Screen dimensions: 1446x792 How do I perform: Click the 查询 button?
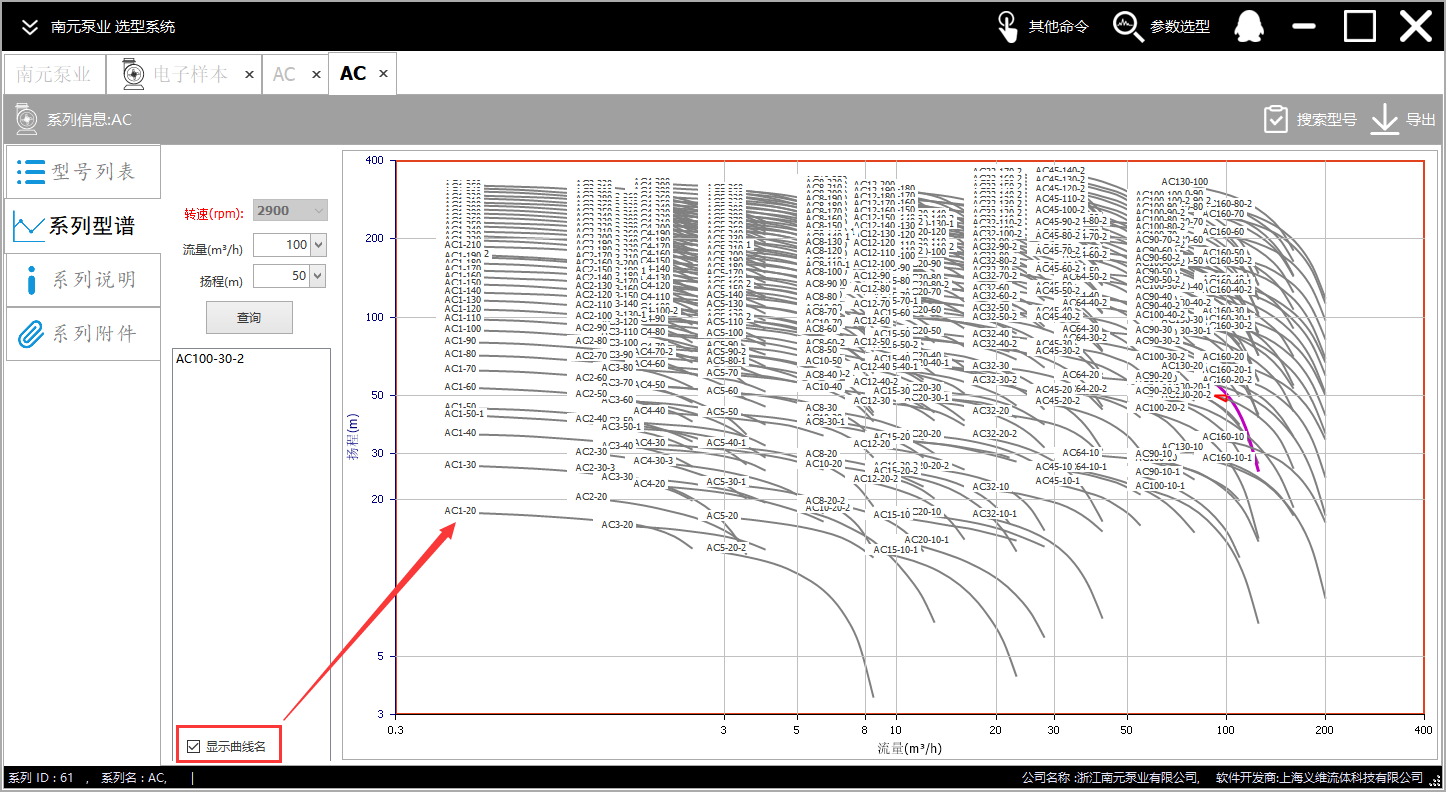[249, 317]
